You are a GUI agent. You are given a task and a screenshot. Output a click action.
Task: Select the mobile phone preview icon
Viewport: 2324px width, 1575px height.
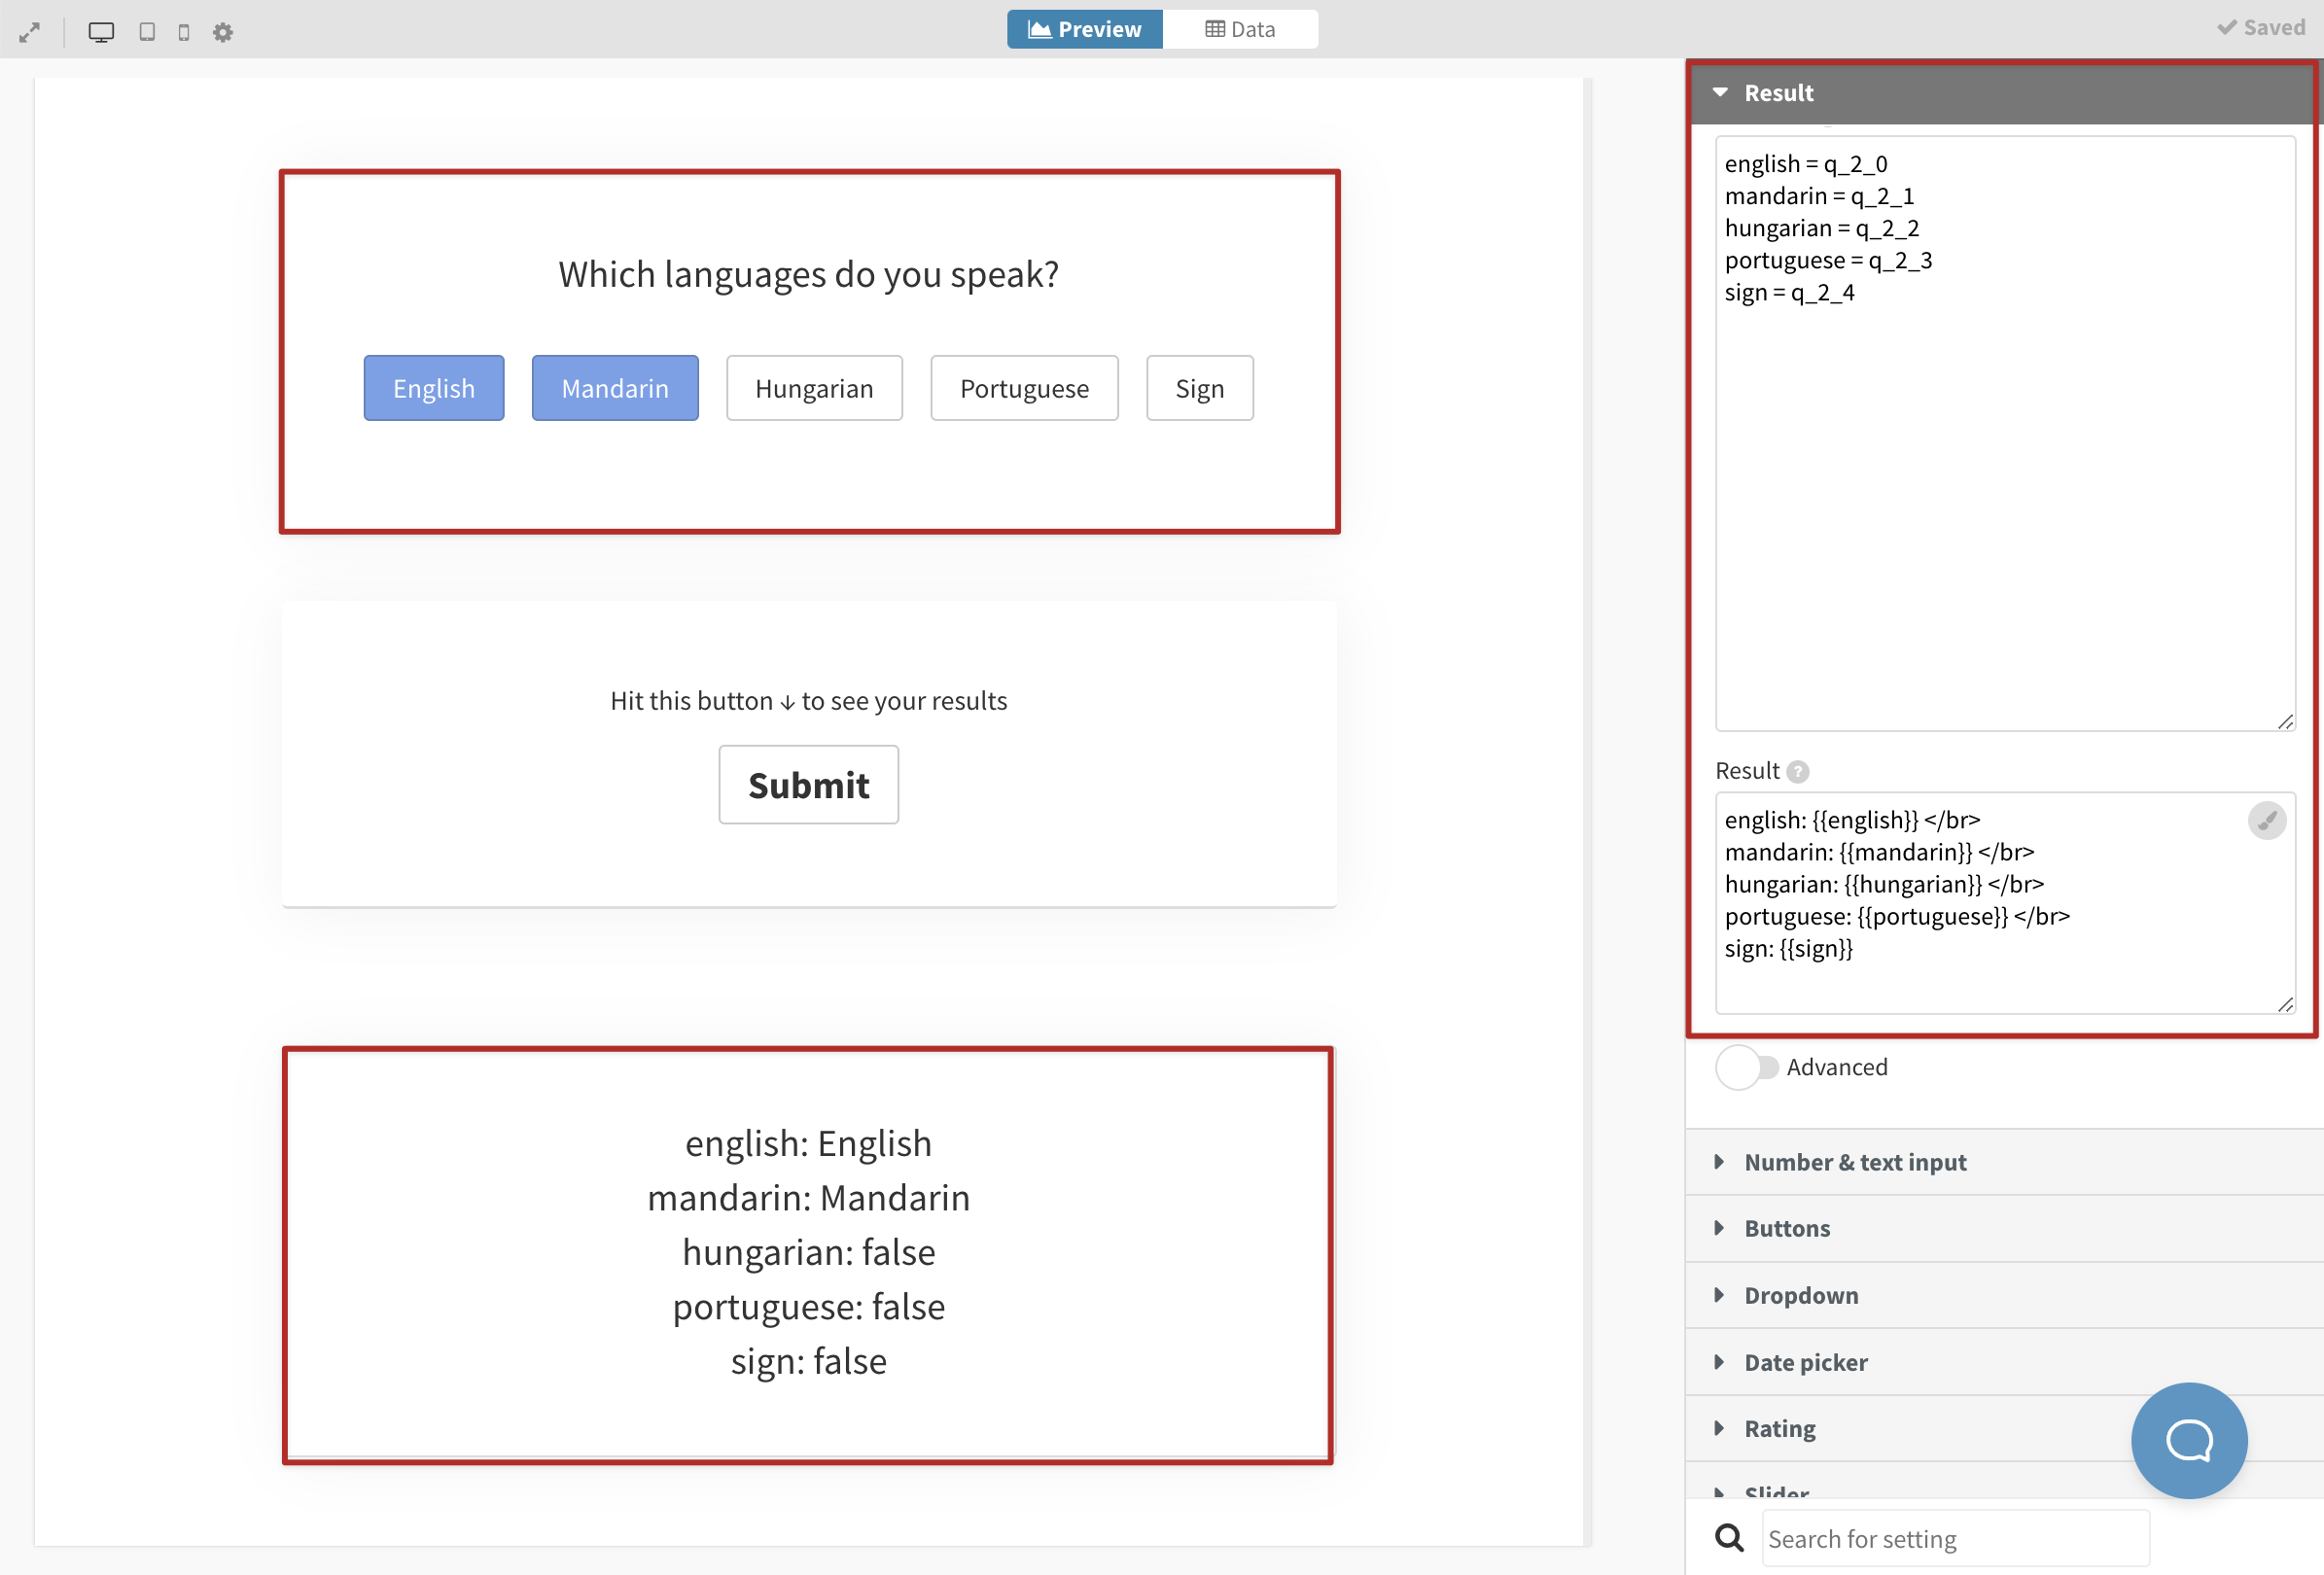tap(184, 32)
